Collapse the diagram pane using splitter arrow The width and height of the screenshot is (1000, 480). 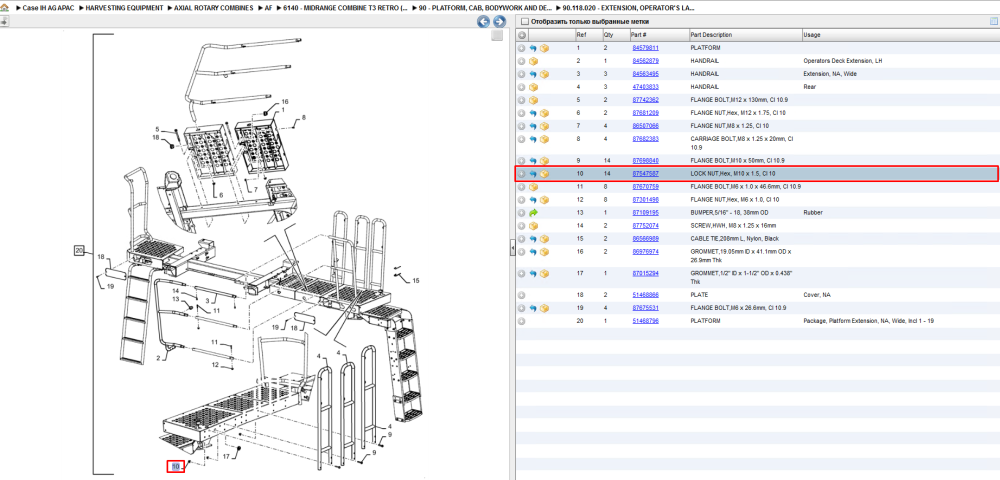(x=512, y=249)
